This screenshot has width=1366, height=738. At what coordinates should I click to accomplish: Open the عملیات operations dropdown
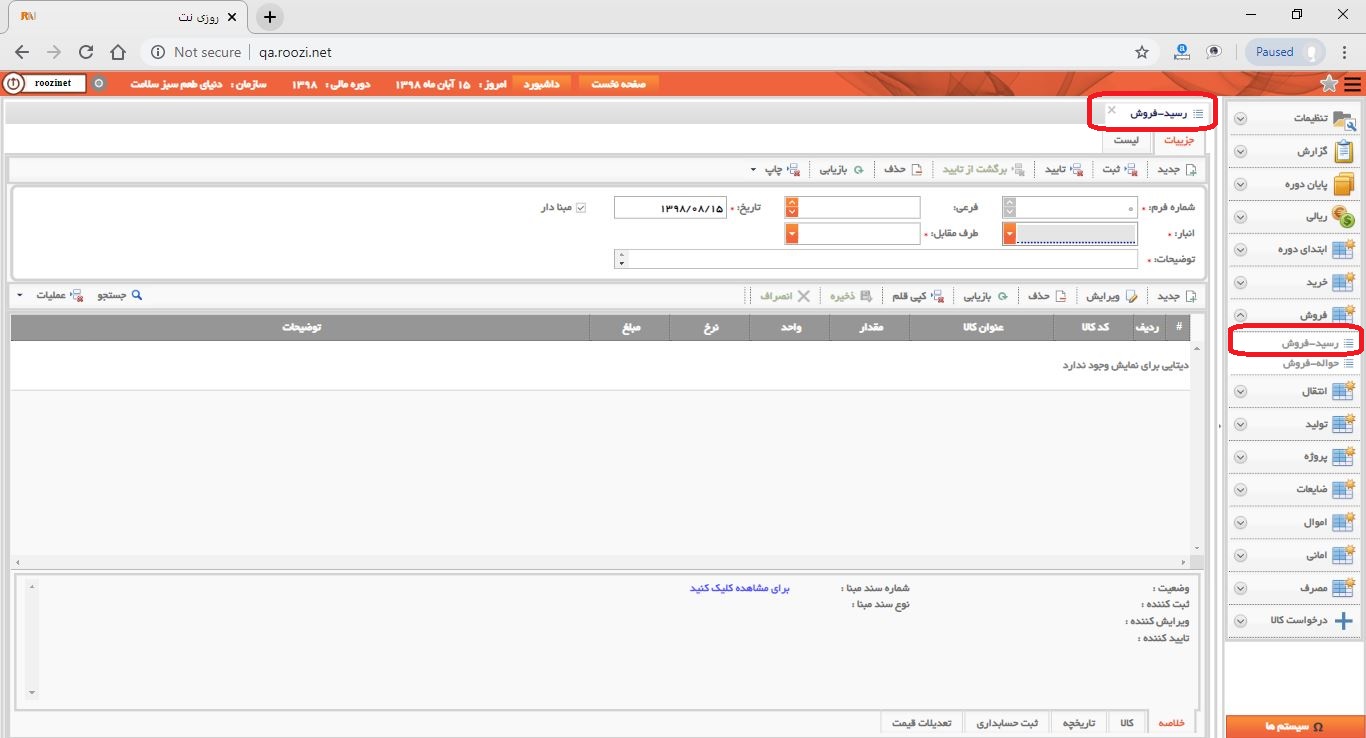(x=20, y=296)
